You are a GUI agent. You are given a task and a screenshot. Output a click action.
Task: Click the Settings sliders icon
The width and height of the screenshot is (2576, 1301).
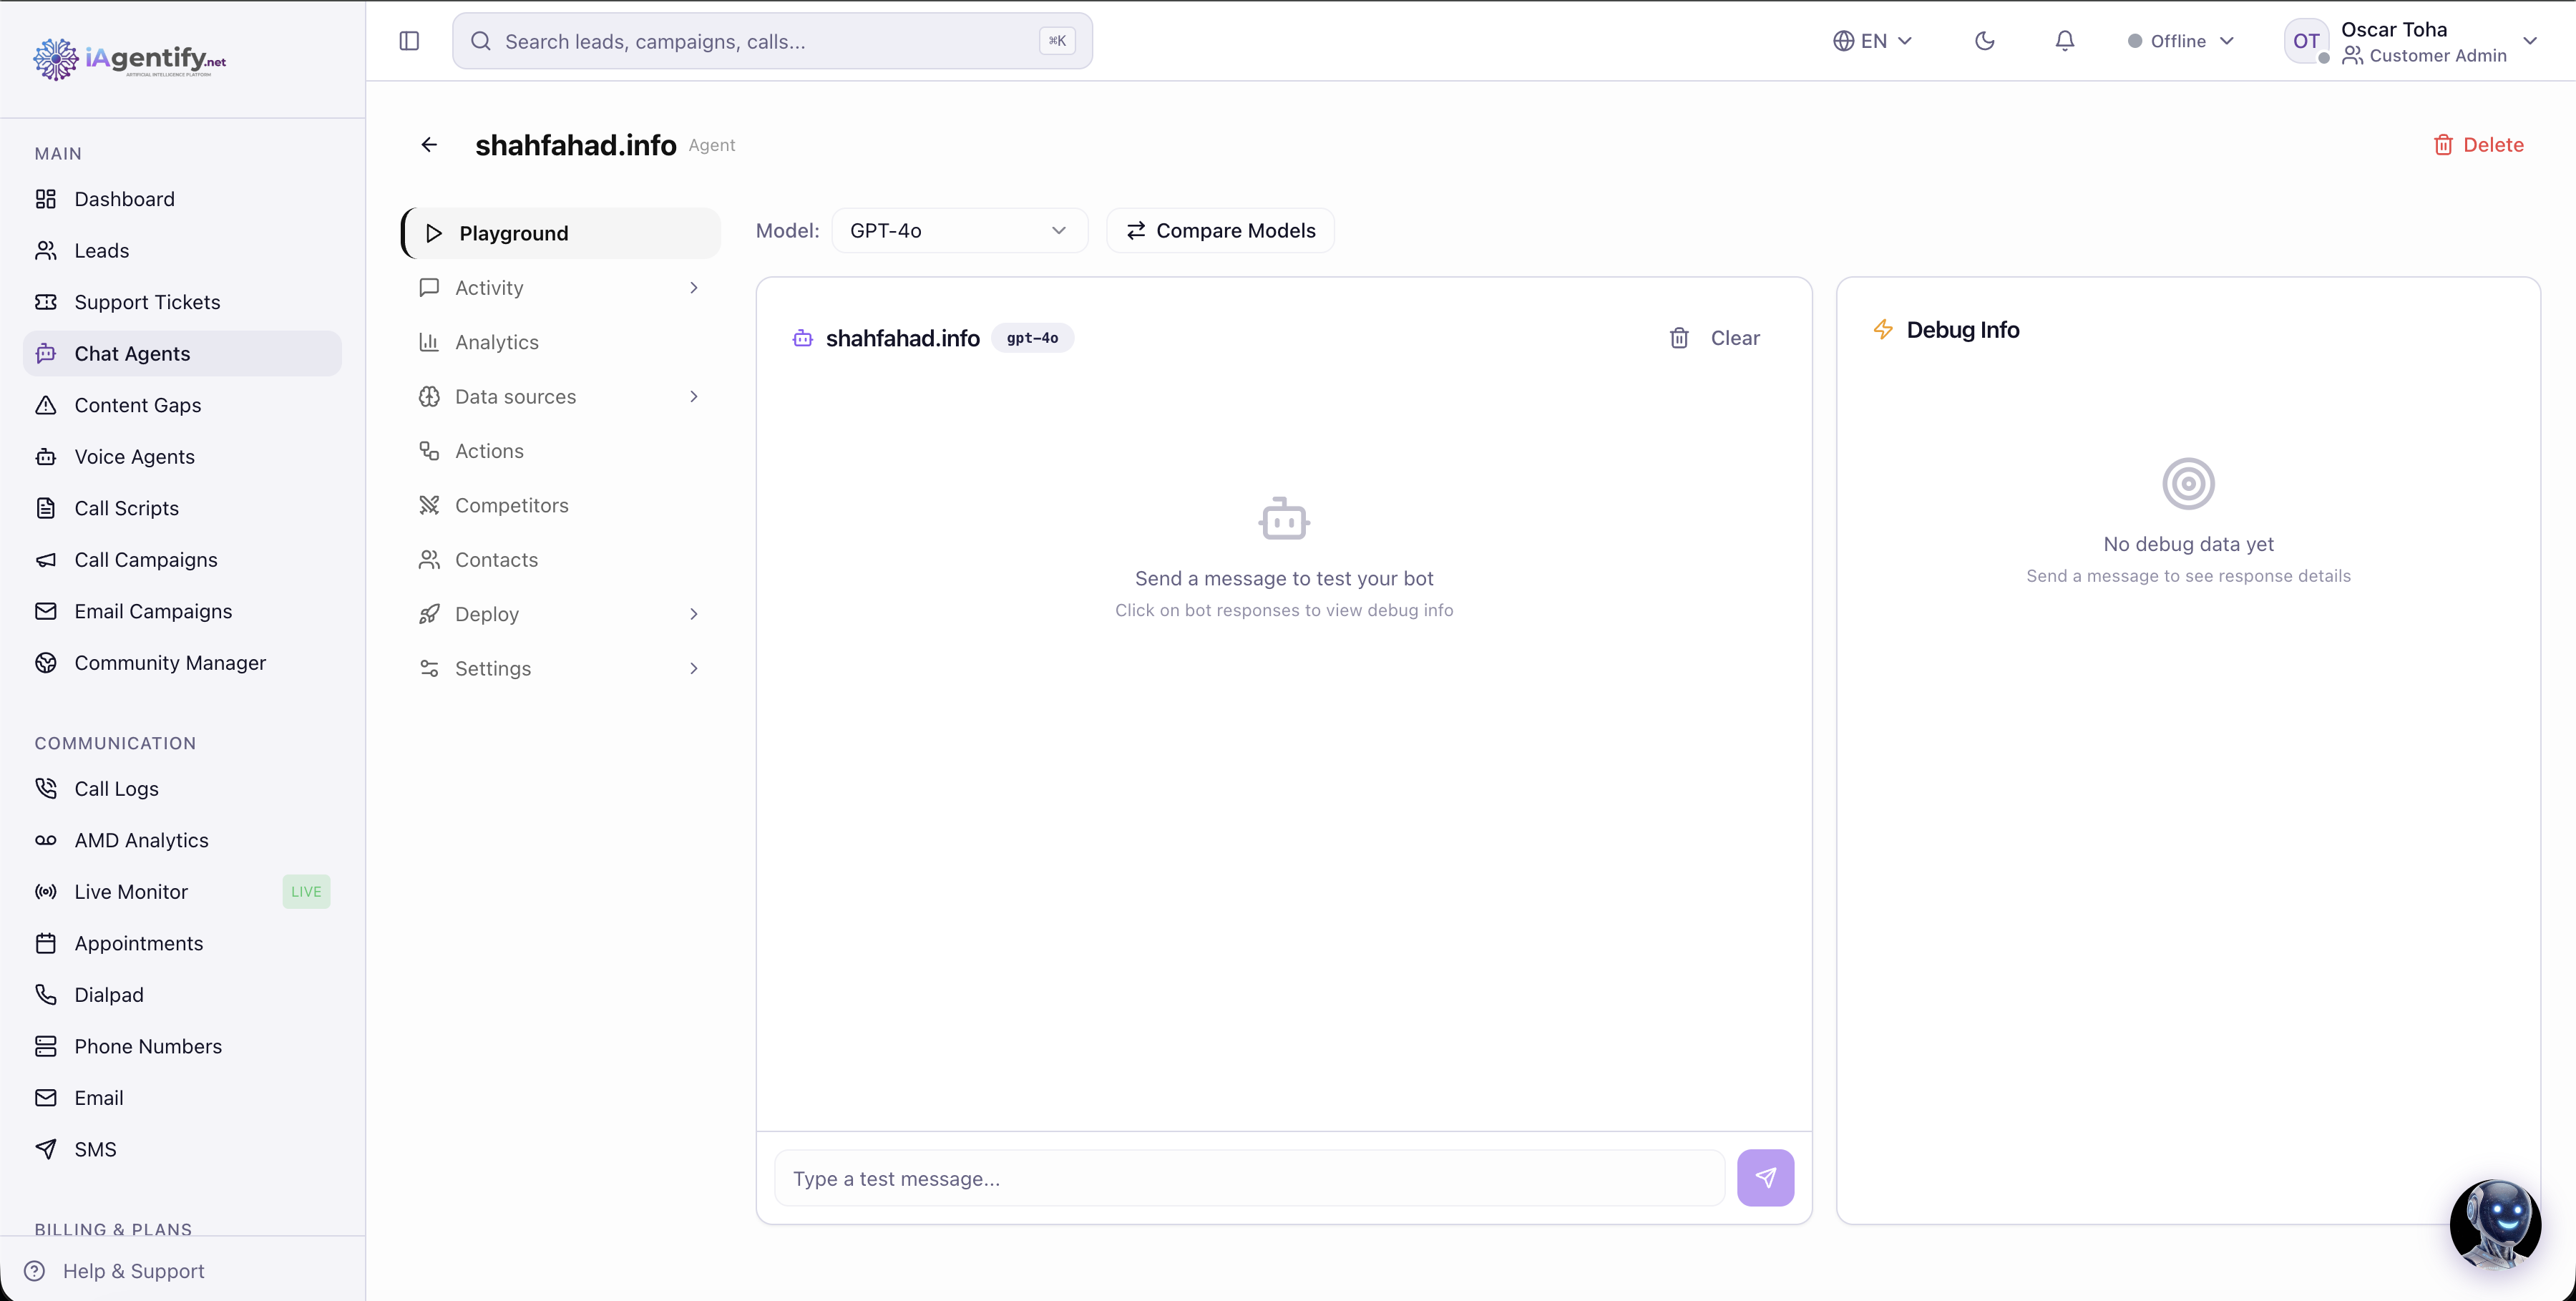pyautogui.click(x=429, y=668)
